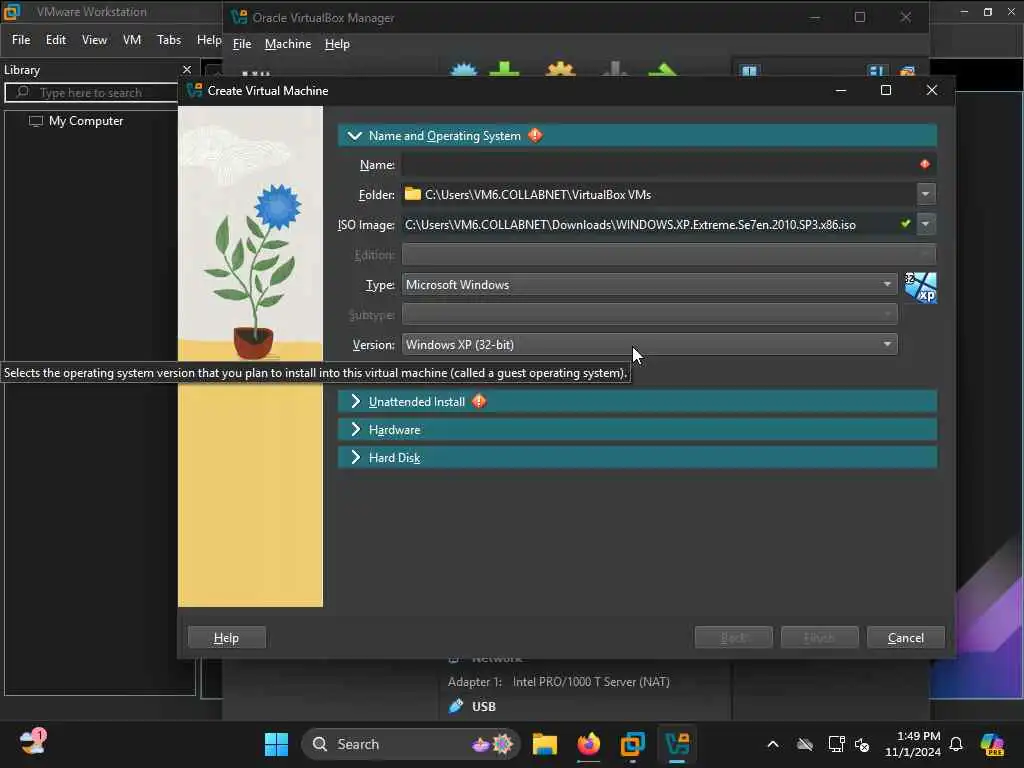Viewport: 1024px width, 768px height.
Task: Launch Copilot from the taskbar corner
Action: point(991,744)
